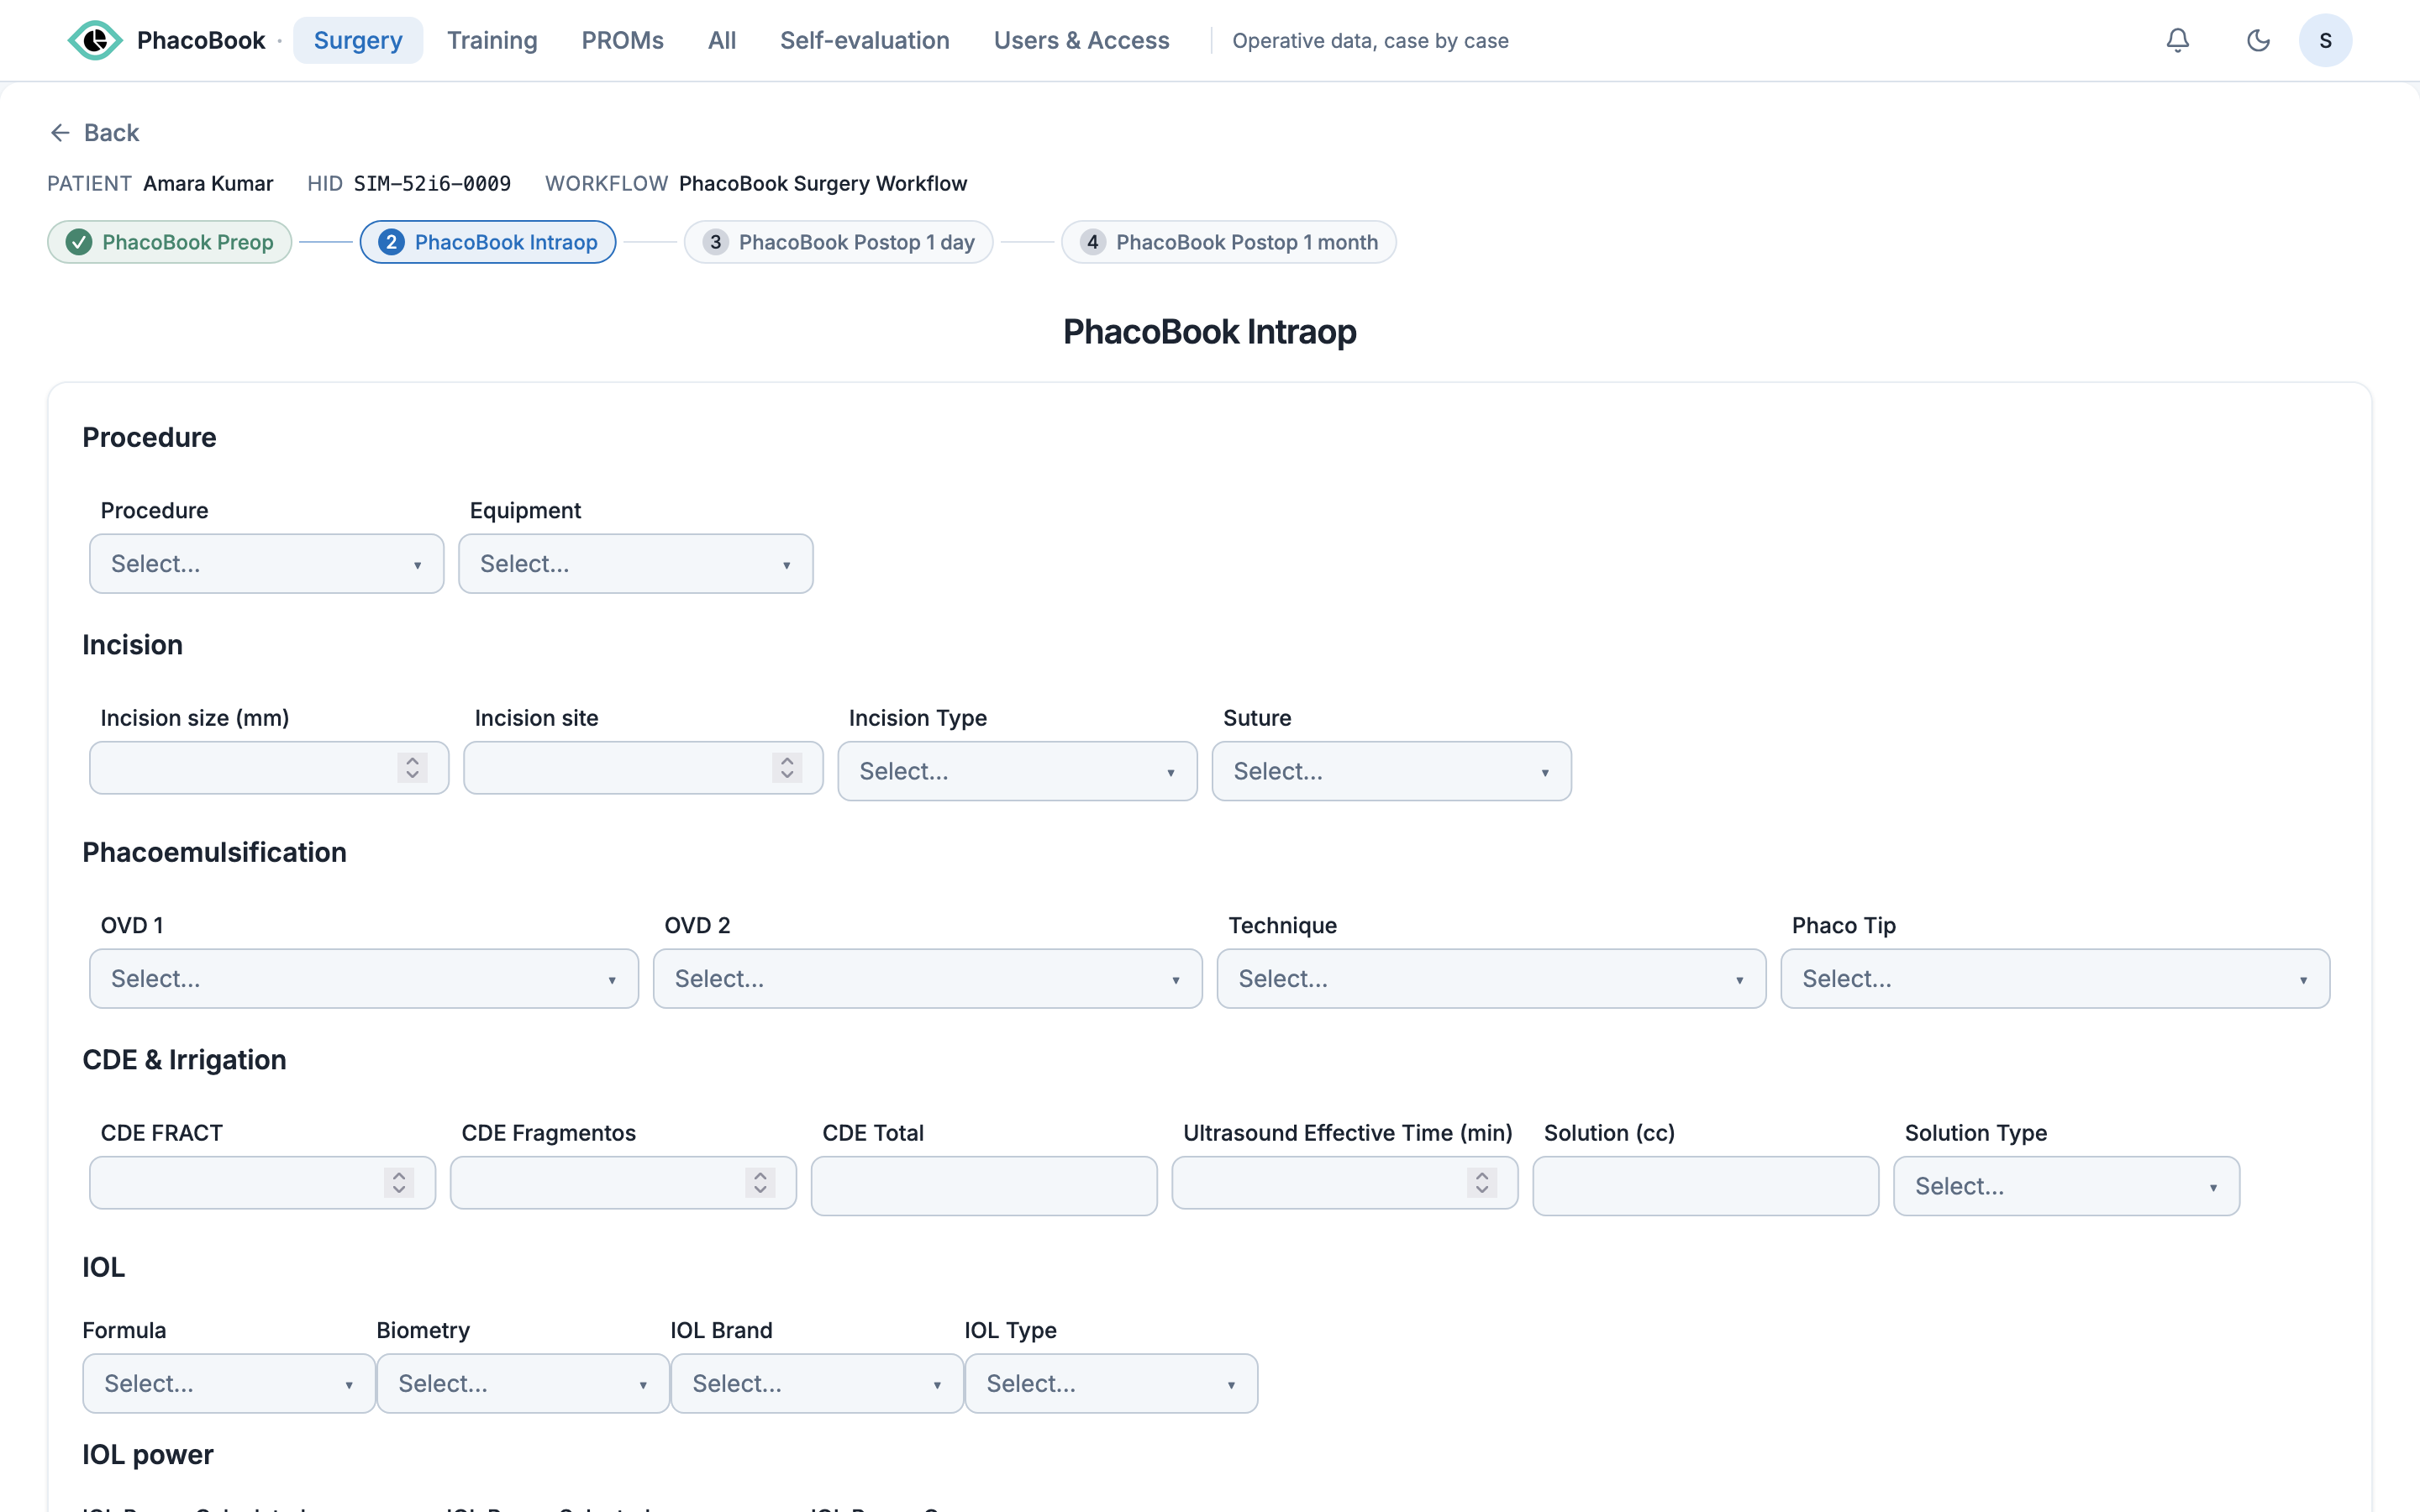2420x1512 pixels.
Task: Click the CDE Fragmentos field
Action: coord(623,1183)
